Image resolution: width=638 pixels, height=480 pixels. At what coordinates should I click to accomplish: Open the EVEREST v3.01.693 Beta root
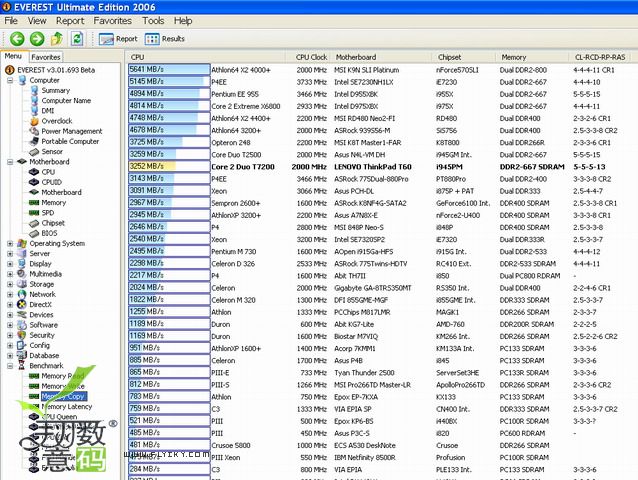pos(56,70)
